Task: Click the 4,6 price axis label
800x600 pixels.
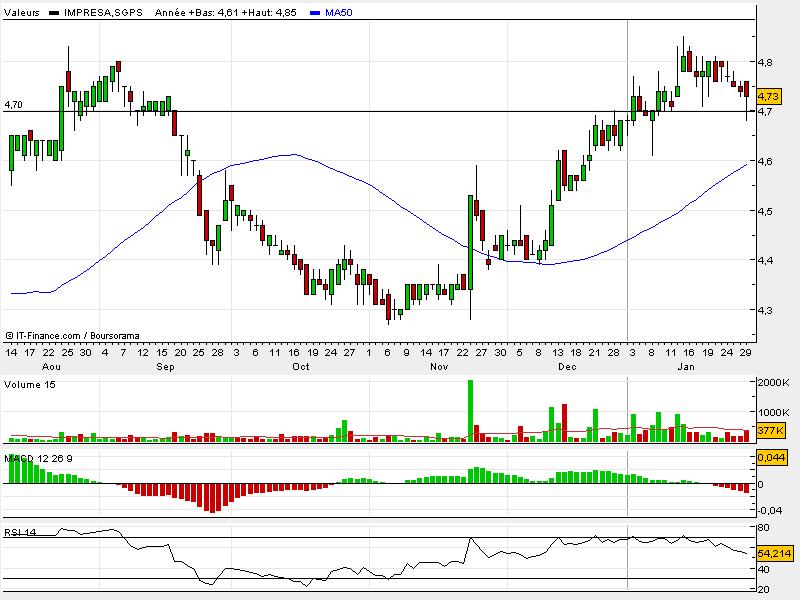Action: (x=765, y=161)
